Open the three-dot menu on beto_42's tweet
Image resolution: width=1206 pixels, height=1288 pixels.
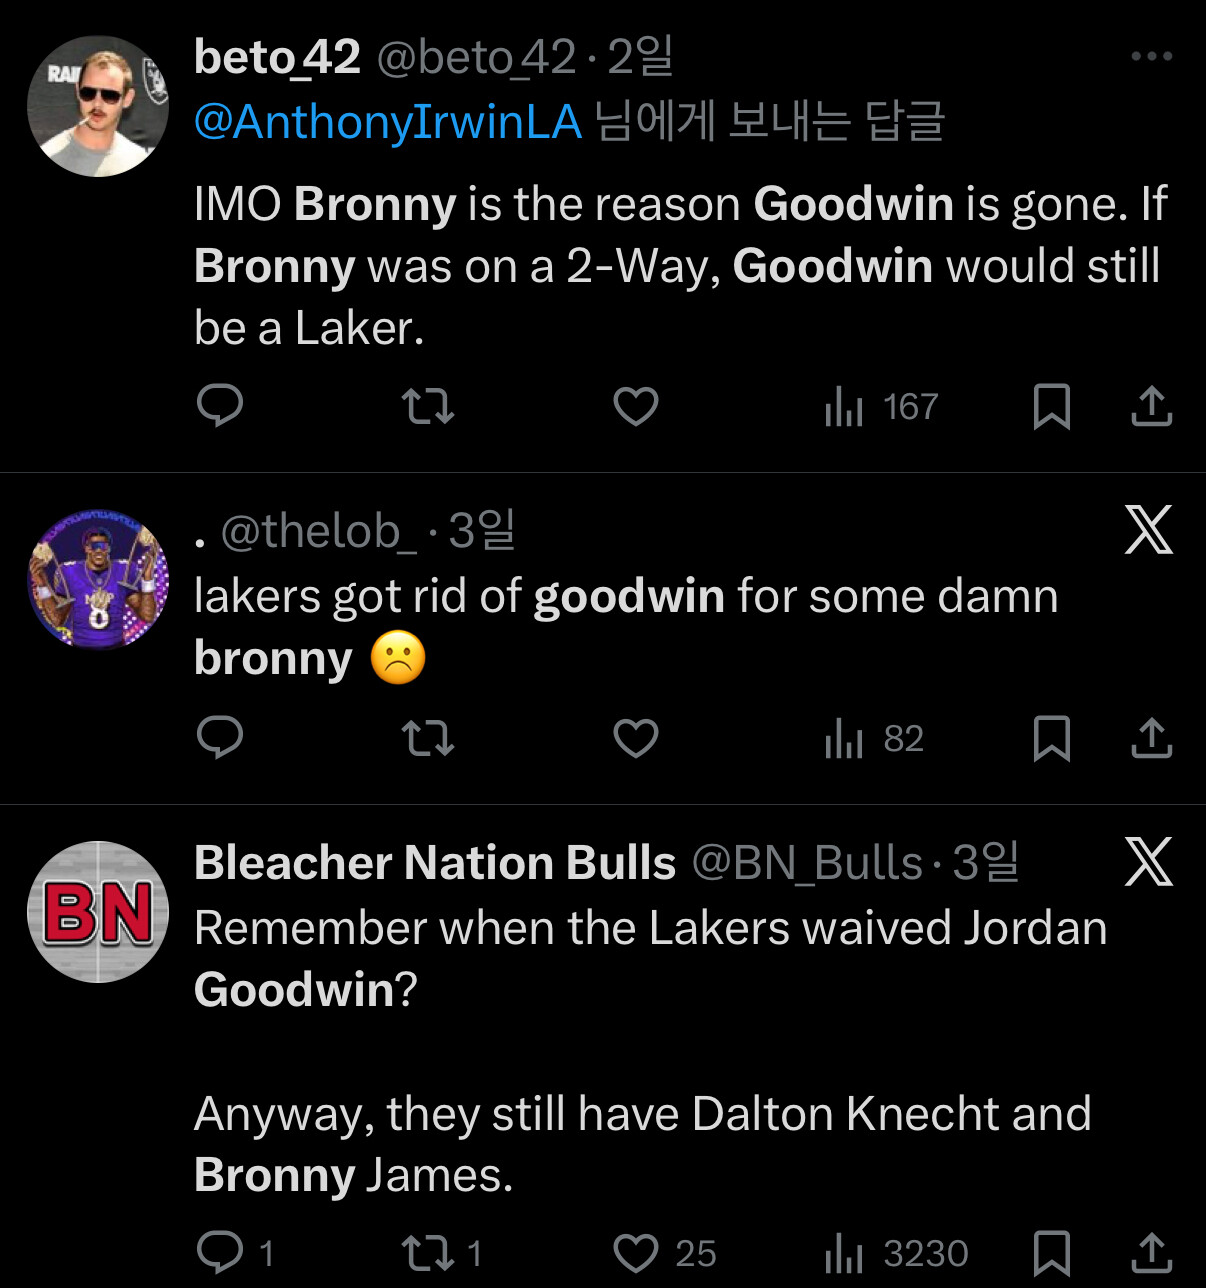[x=1151, y=57]
